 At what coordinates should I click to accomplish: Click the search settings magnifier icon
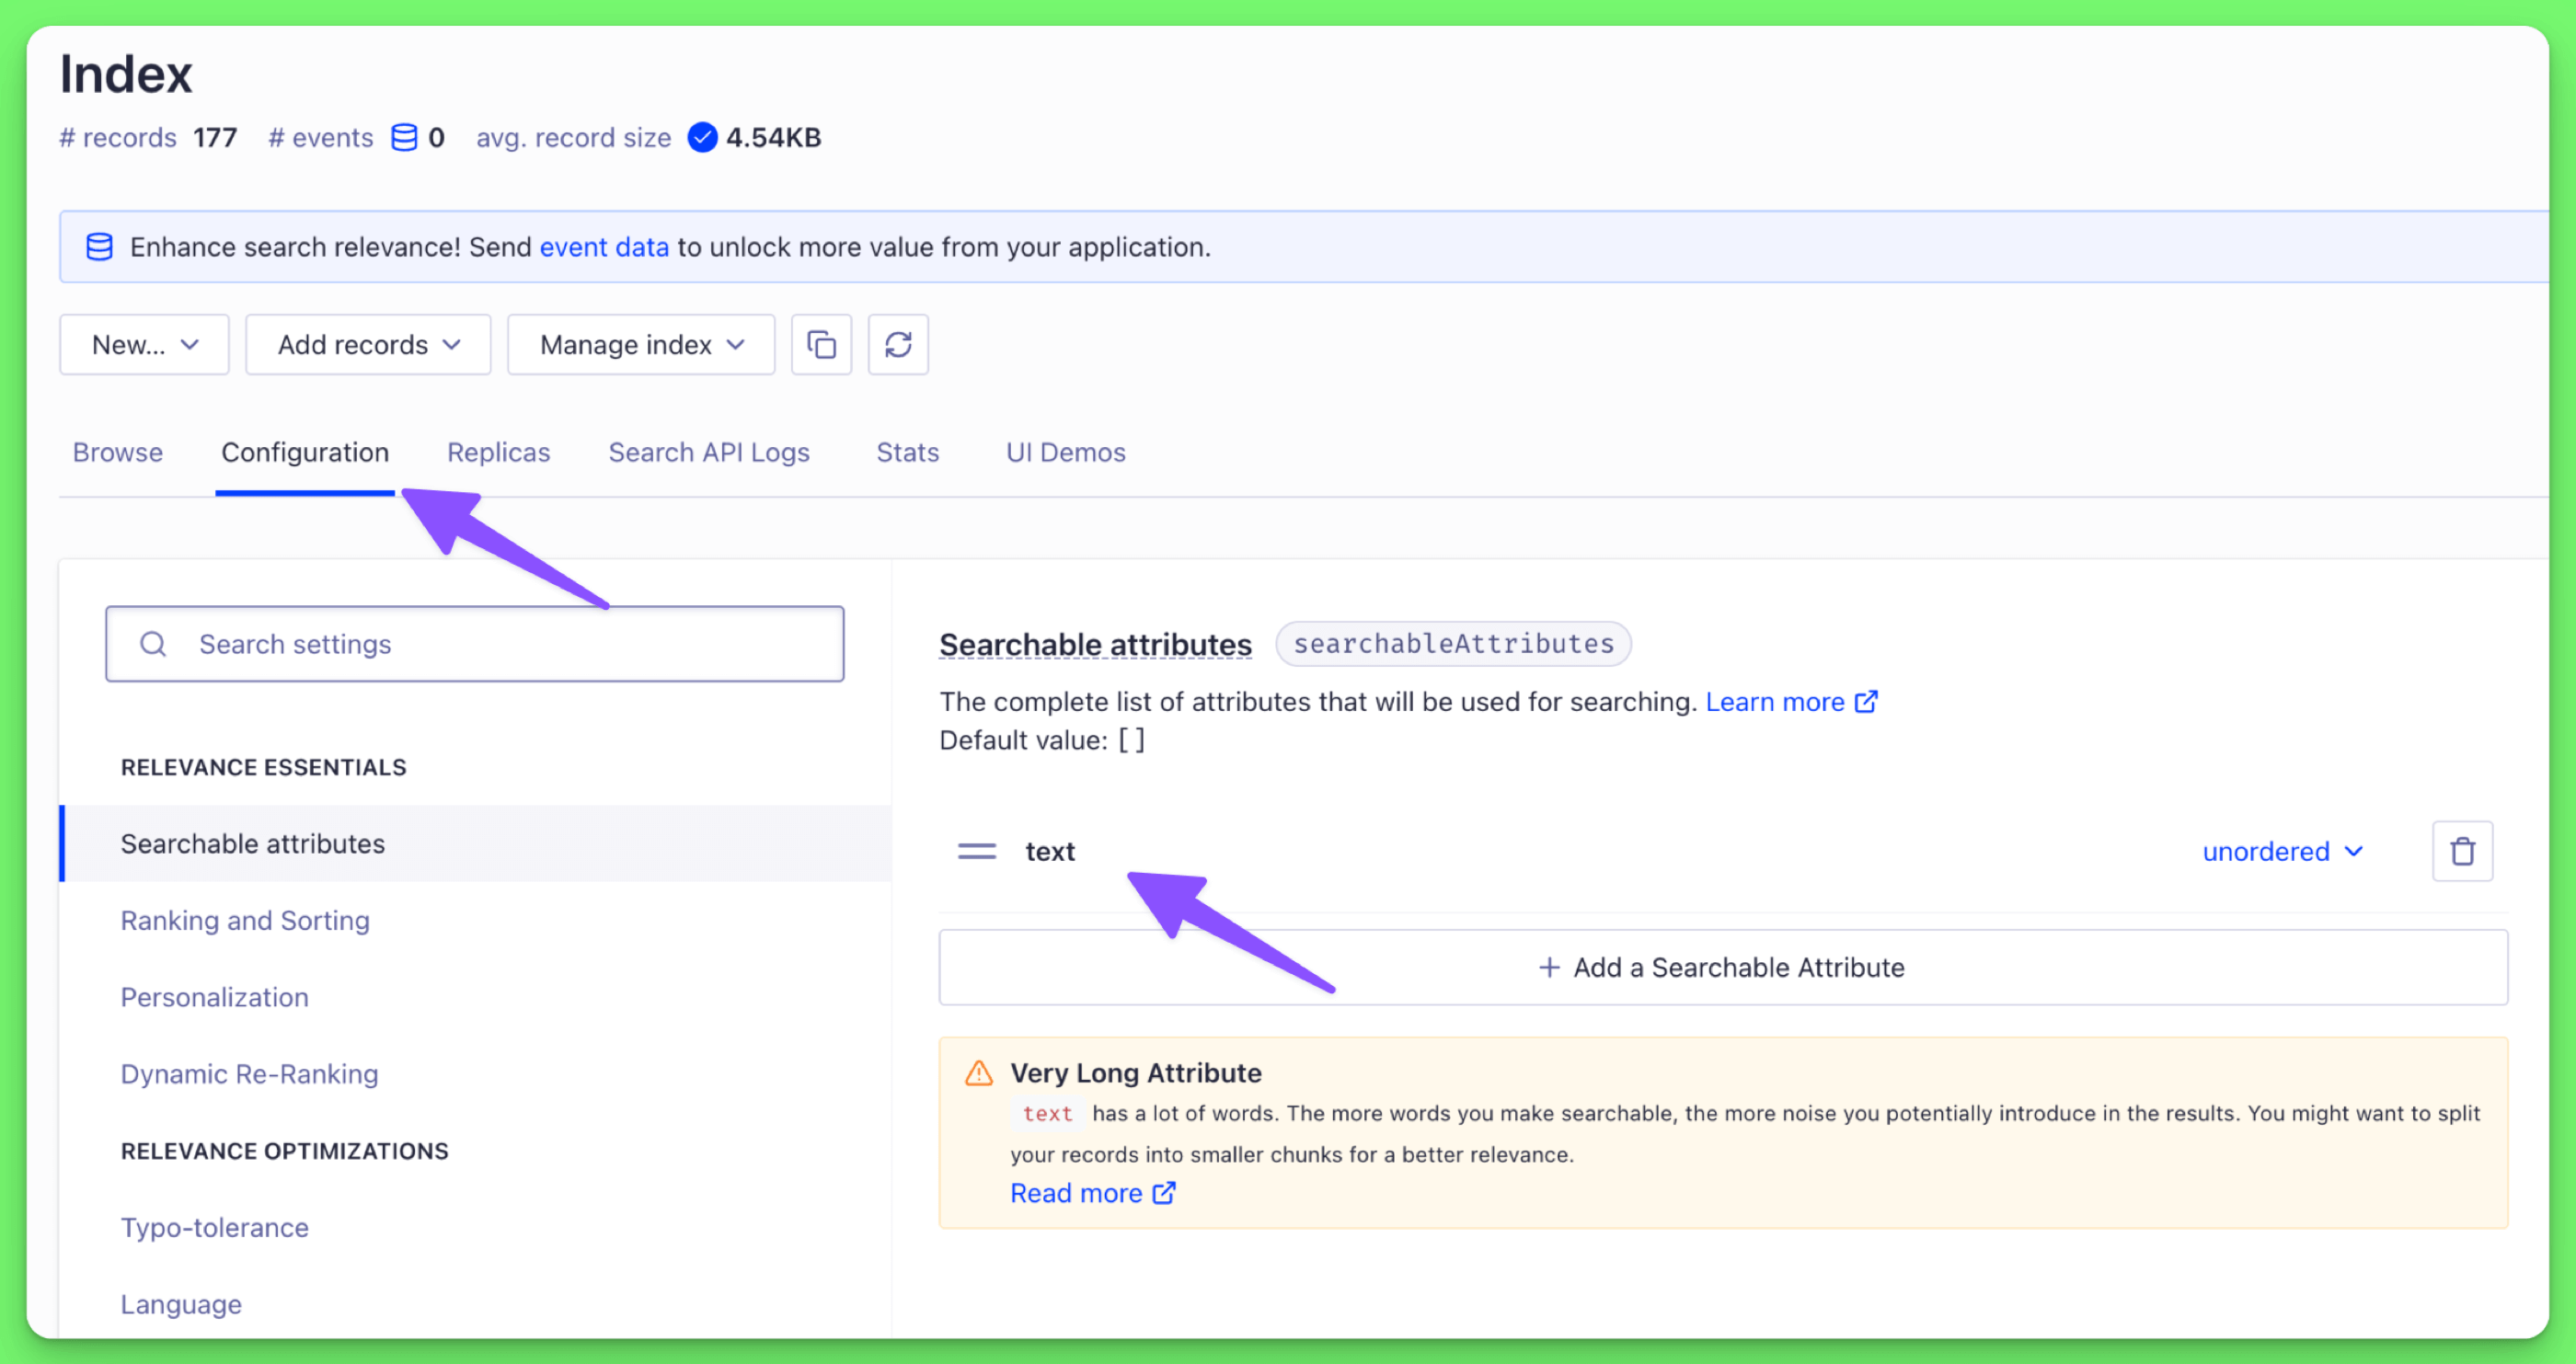click(x=154, y=642)
